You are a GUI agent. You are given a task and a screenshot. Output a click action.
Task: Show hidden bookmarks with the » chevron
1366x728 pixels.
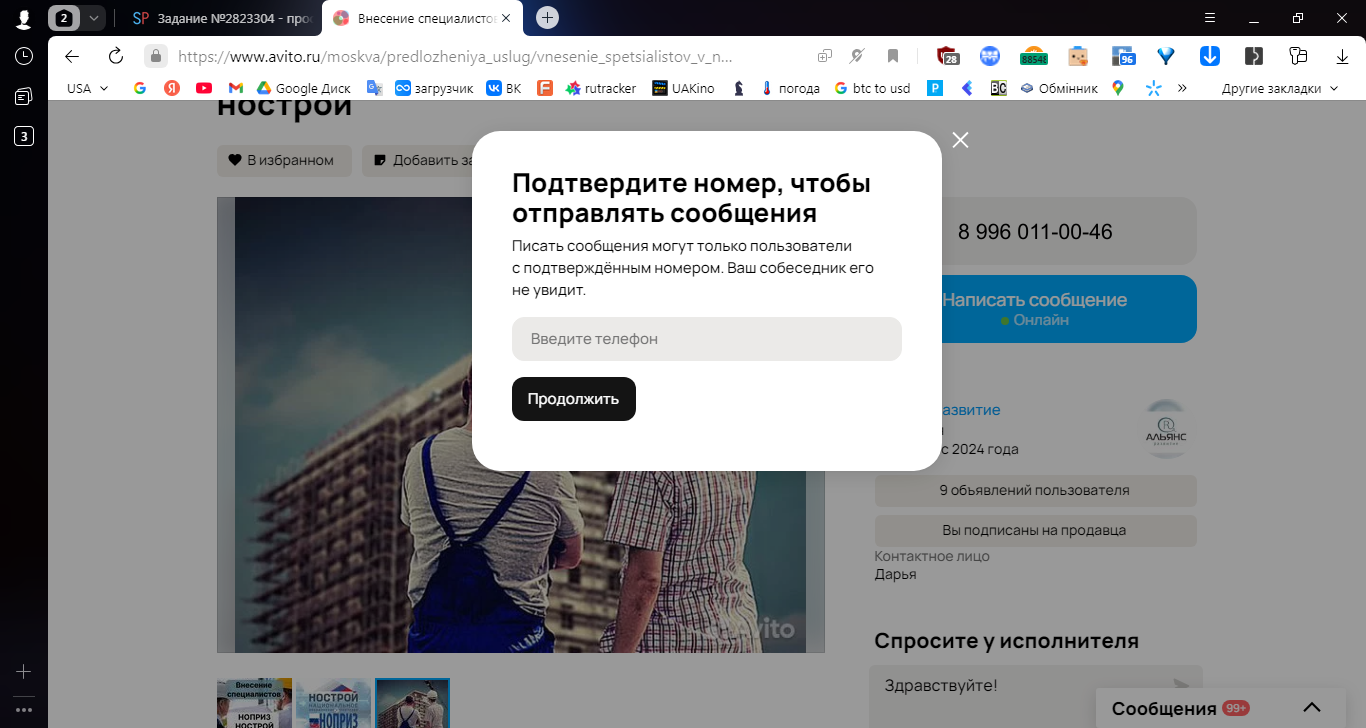point(1182,88)
